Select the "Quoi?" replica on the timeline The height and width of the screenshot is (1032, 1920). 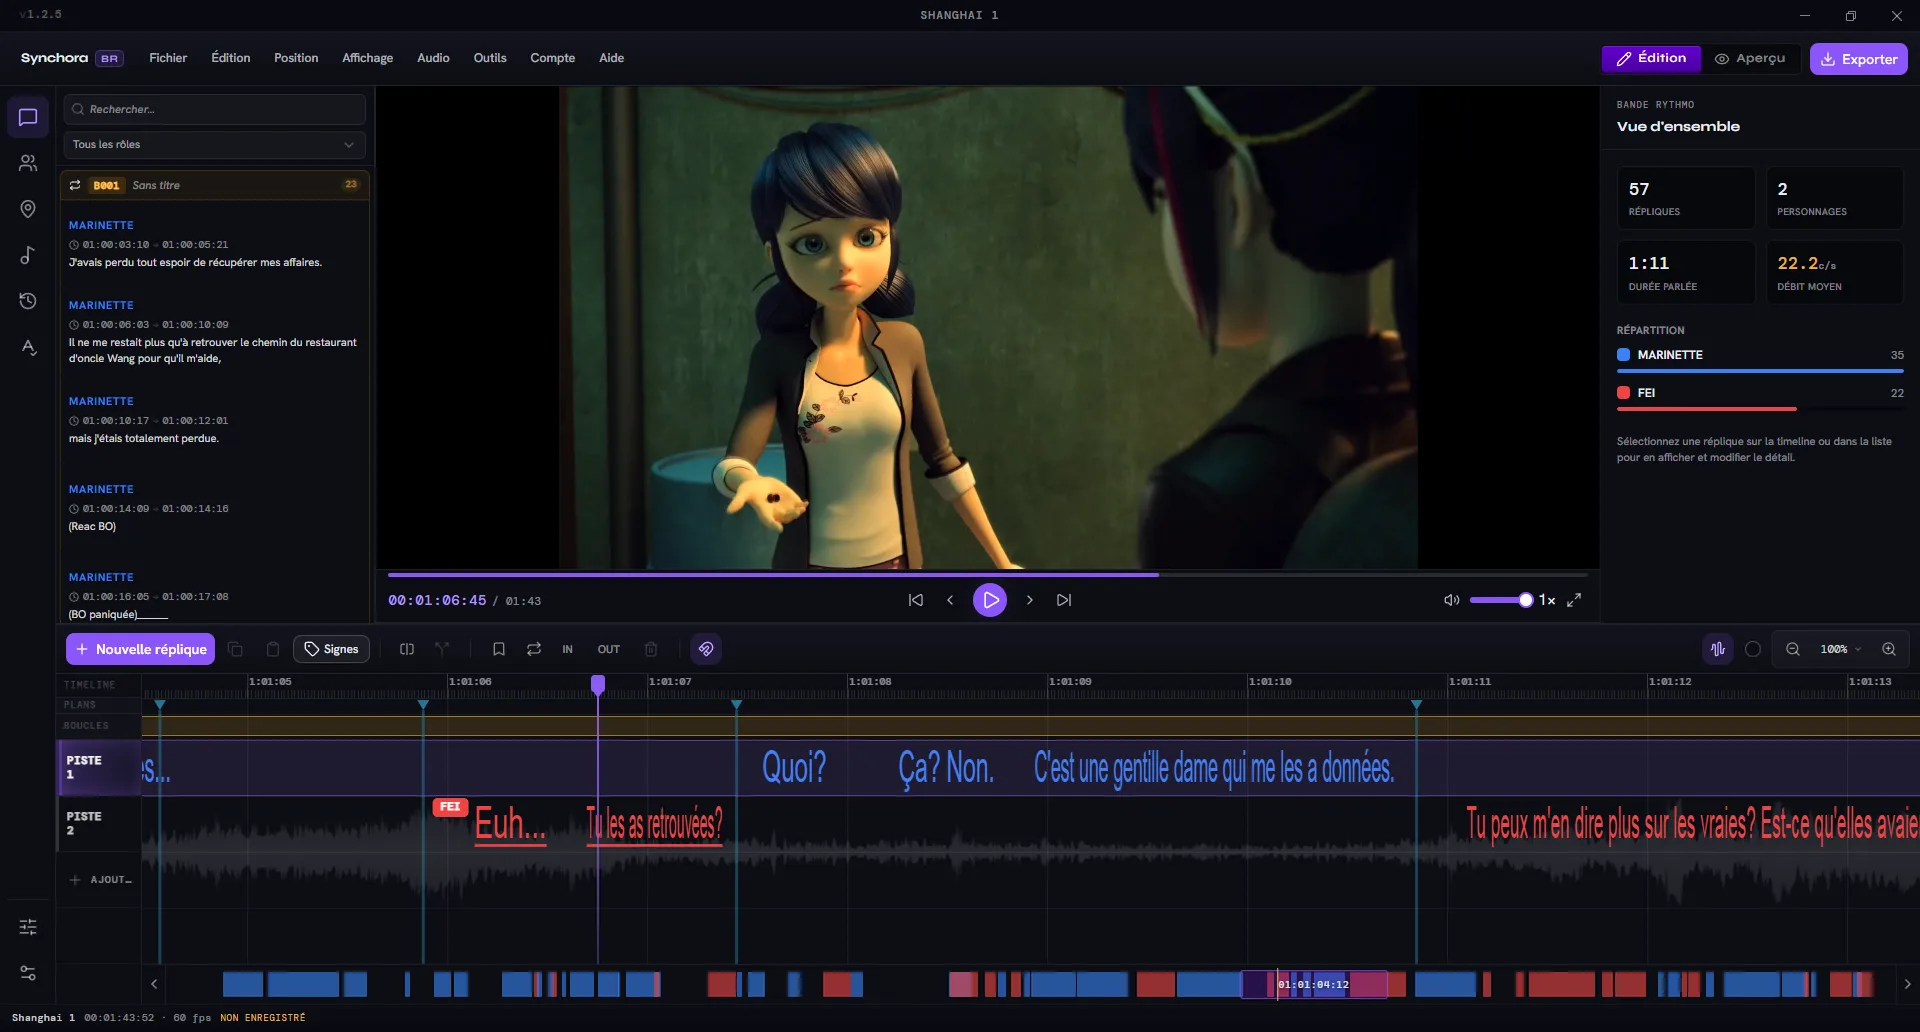pos(794,768)
